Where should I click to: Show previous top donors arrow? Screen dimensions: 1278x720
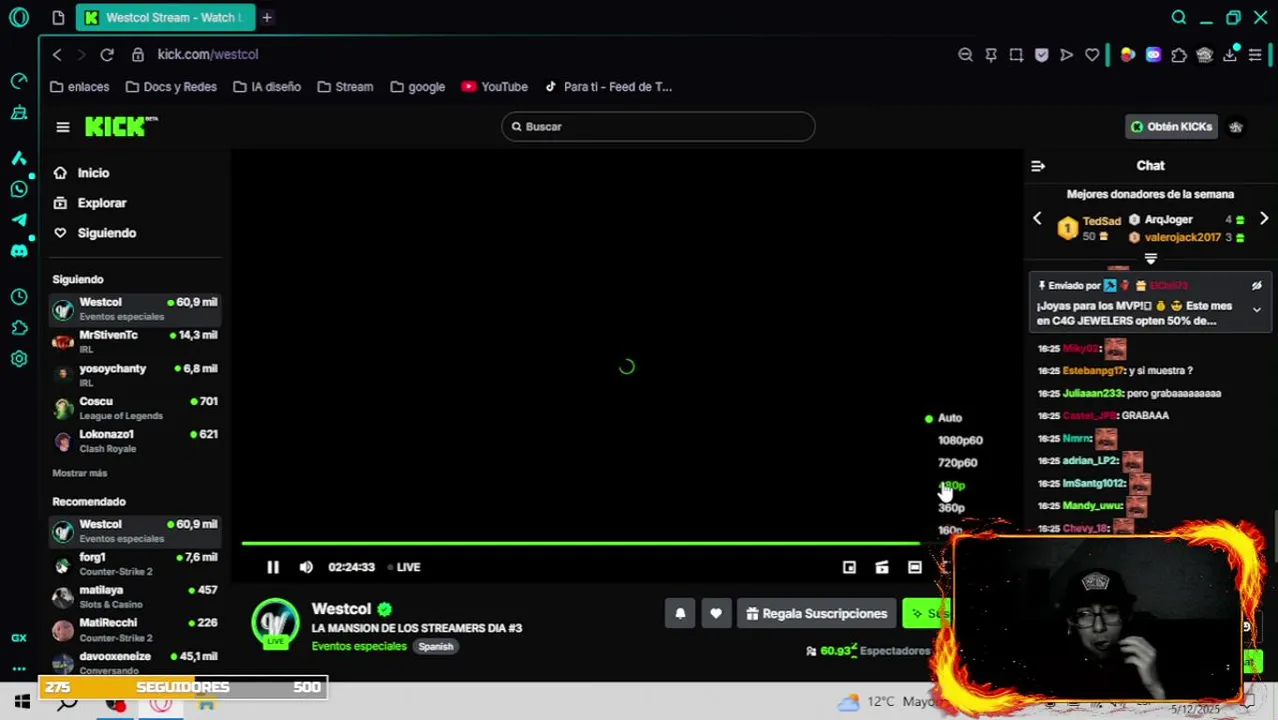[1037, 219]
